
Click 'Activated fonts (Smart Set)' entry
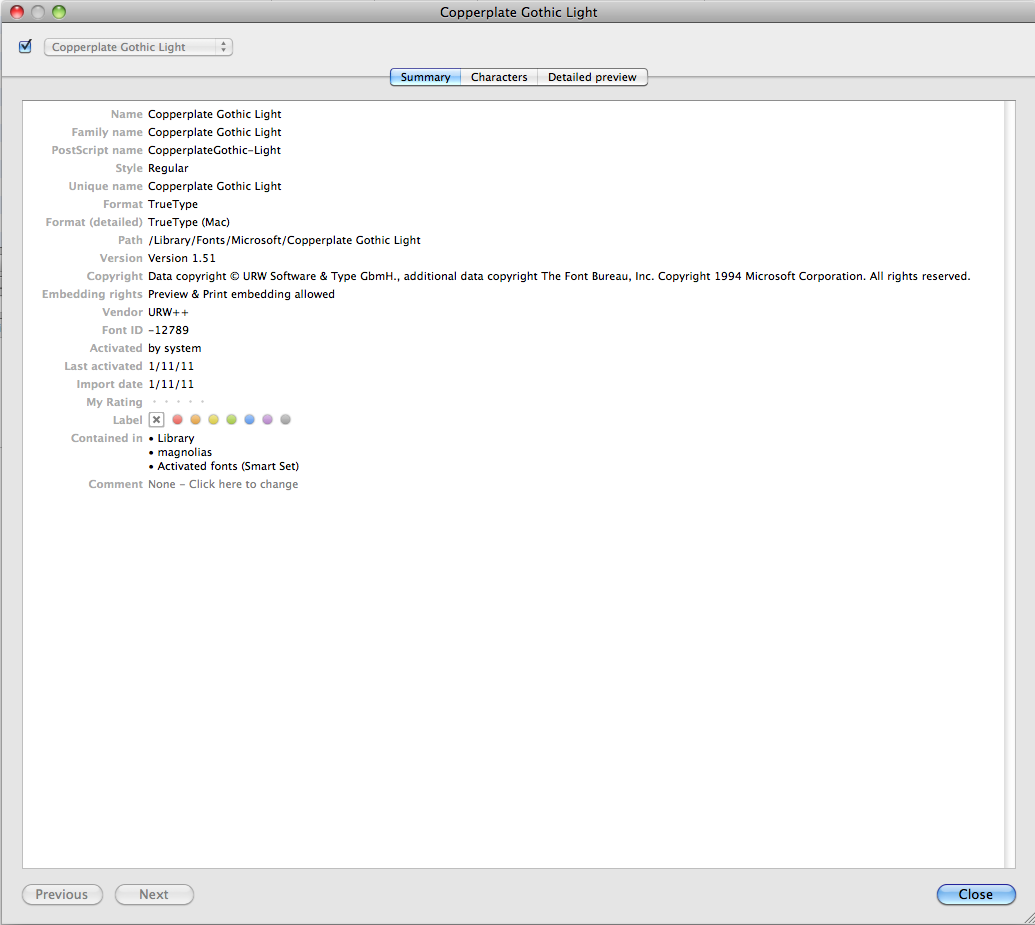click(x=228, y=466)
